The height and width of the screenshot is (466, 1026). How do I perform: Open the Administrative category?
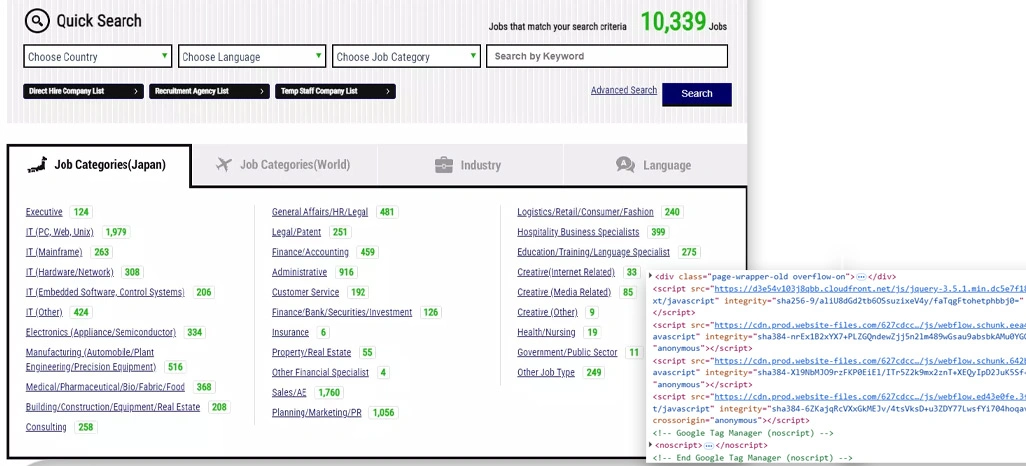[x=300, y=272]
